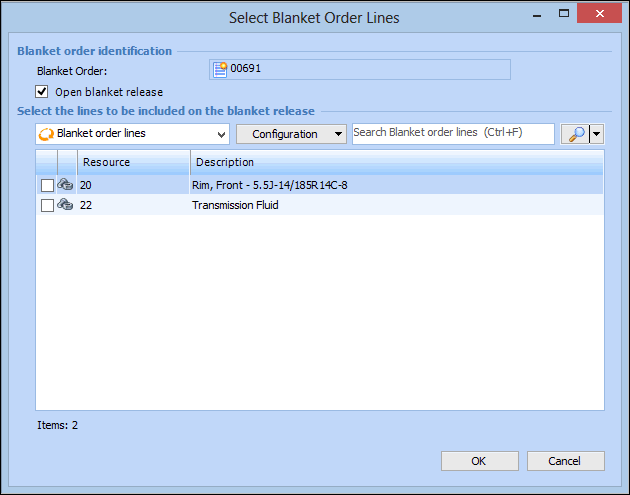The image size is (630, 495).
Task: Click the resource icon for line 20
Action: (66, 185)
